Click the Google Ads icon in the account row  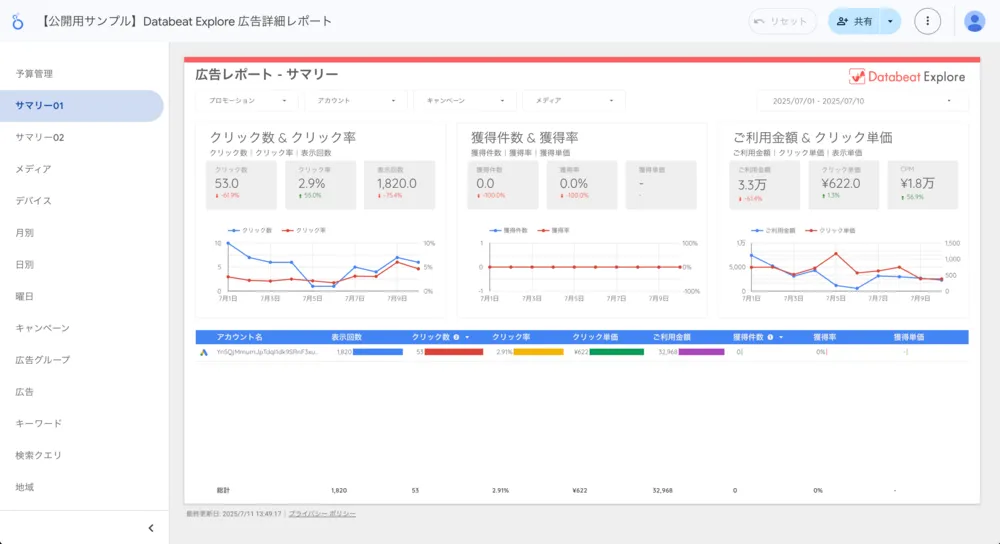click(203, 352)
